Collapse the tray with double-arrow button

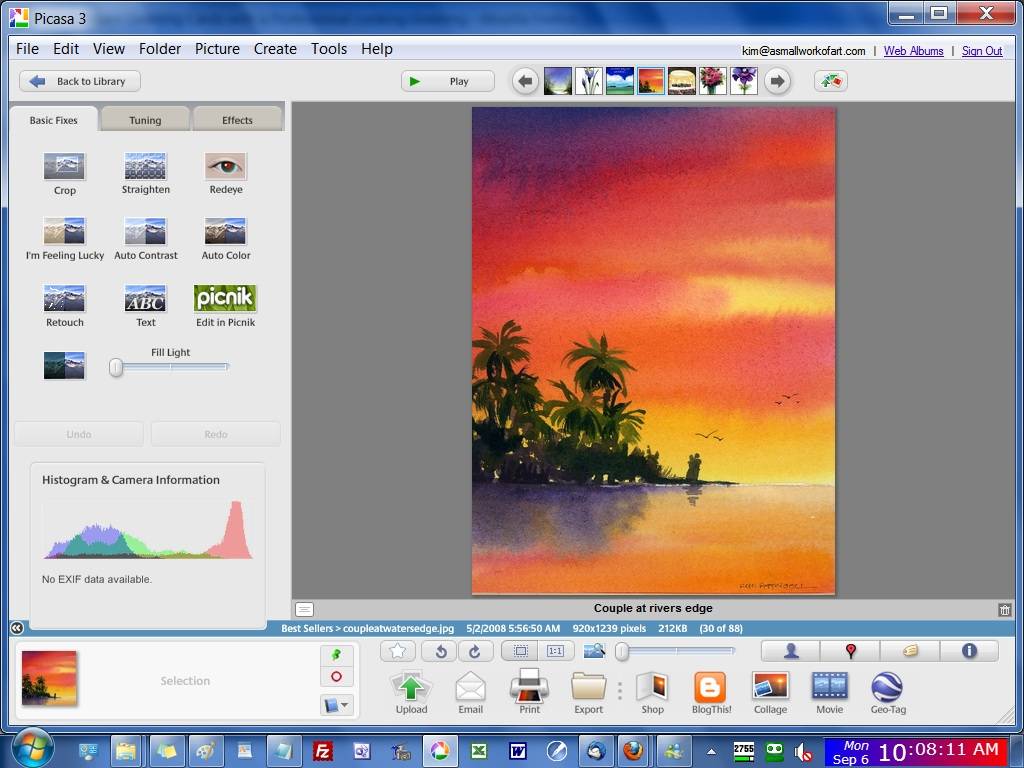pyautogui.click(x=17, y=628)
